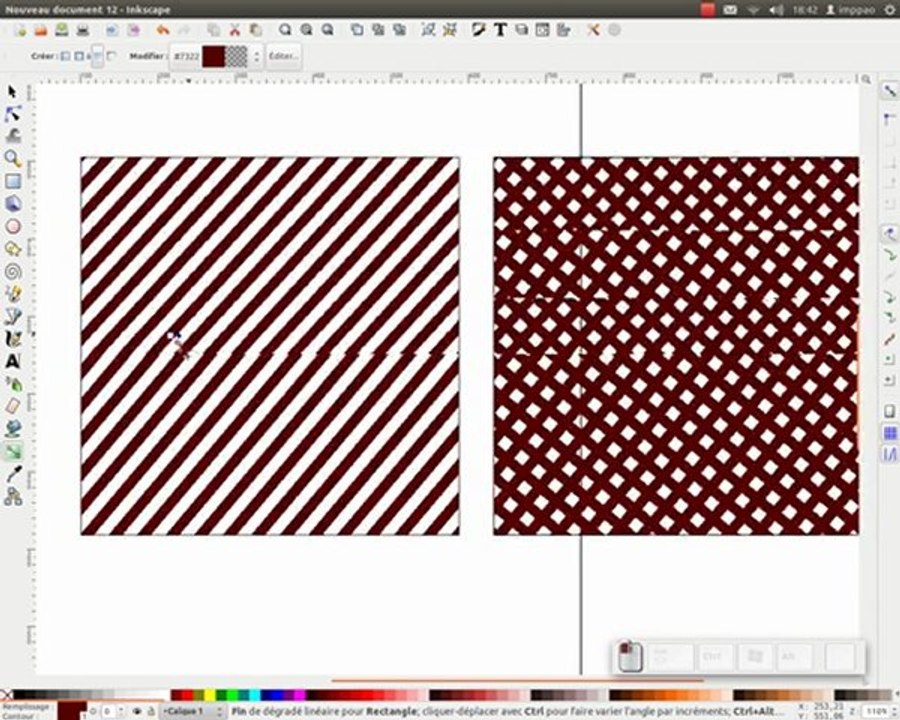Select the Text tool in toolbox
The height and width of the screenshot is (720, 900).
tap(13, 361)
